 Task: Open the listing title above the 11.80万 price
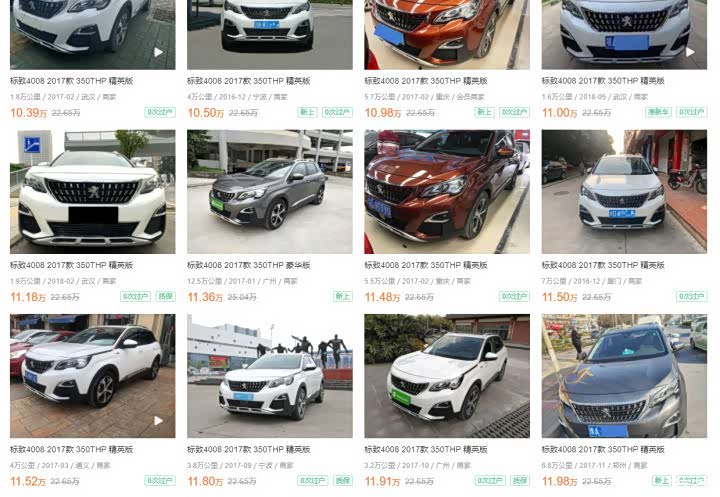tap(248, 449)
